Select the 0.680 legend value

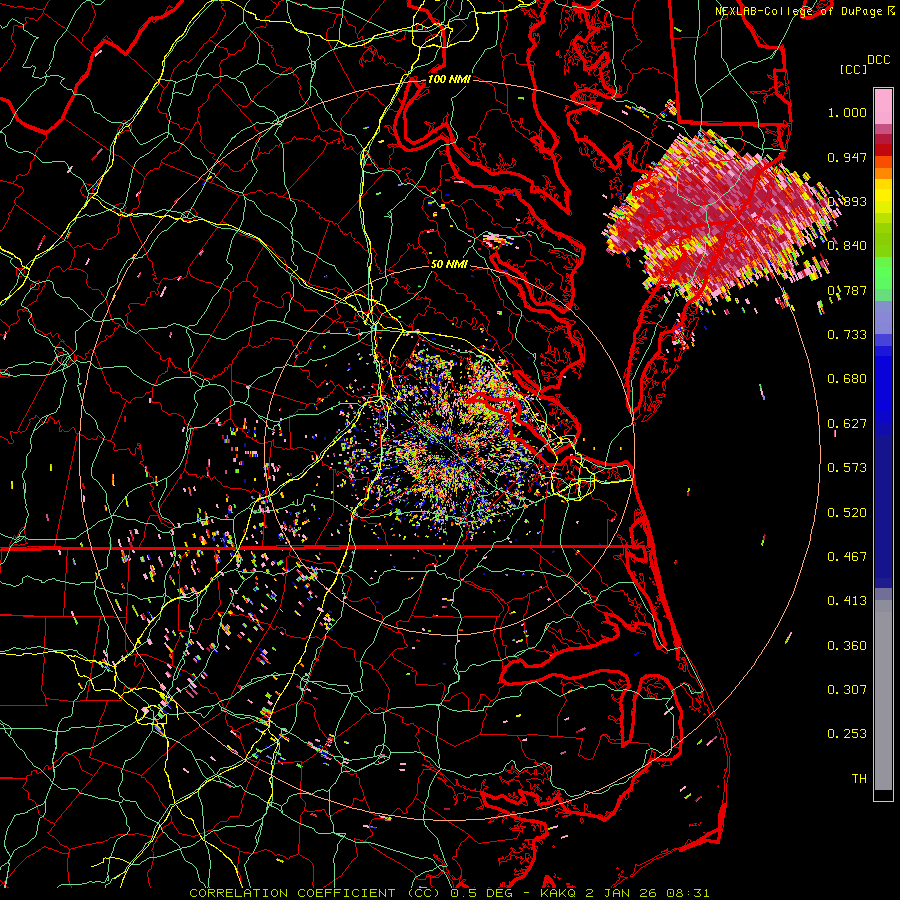click(847, 379)
